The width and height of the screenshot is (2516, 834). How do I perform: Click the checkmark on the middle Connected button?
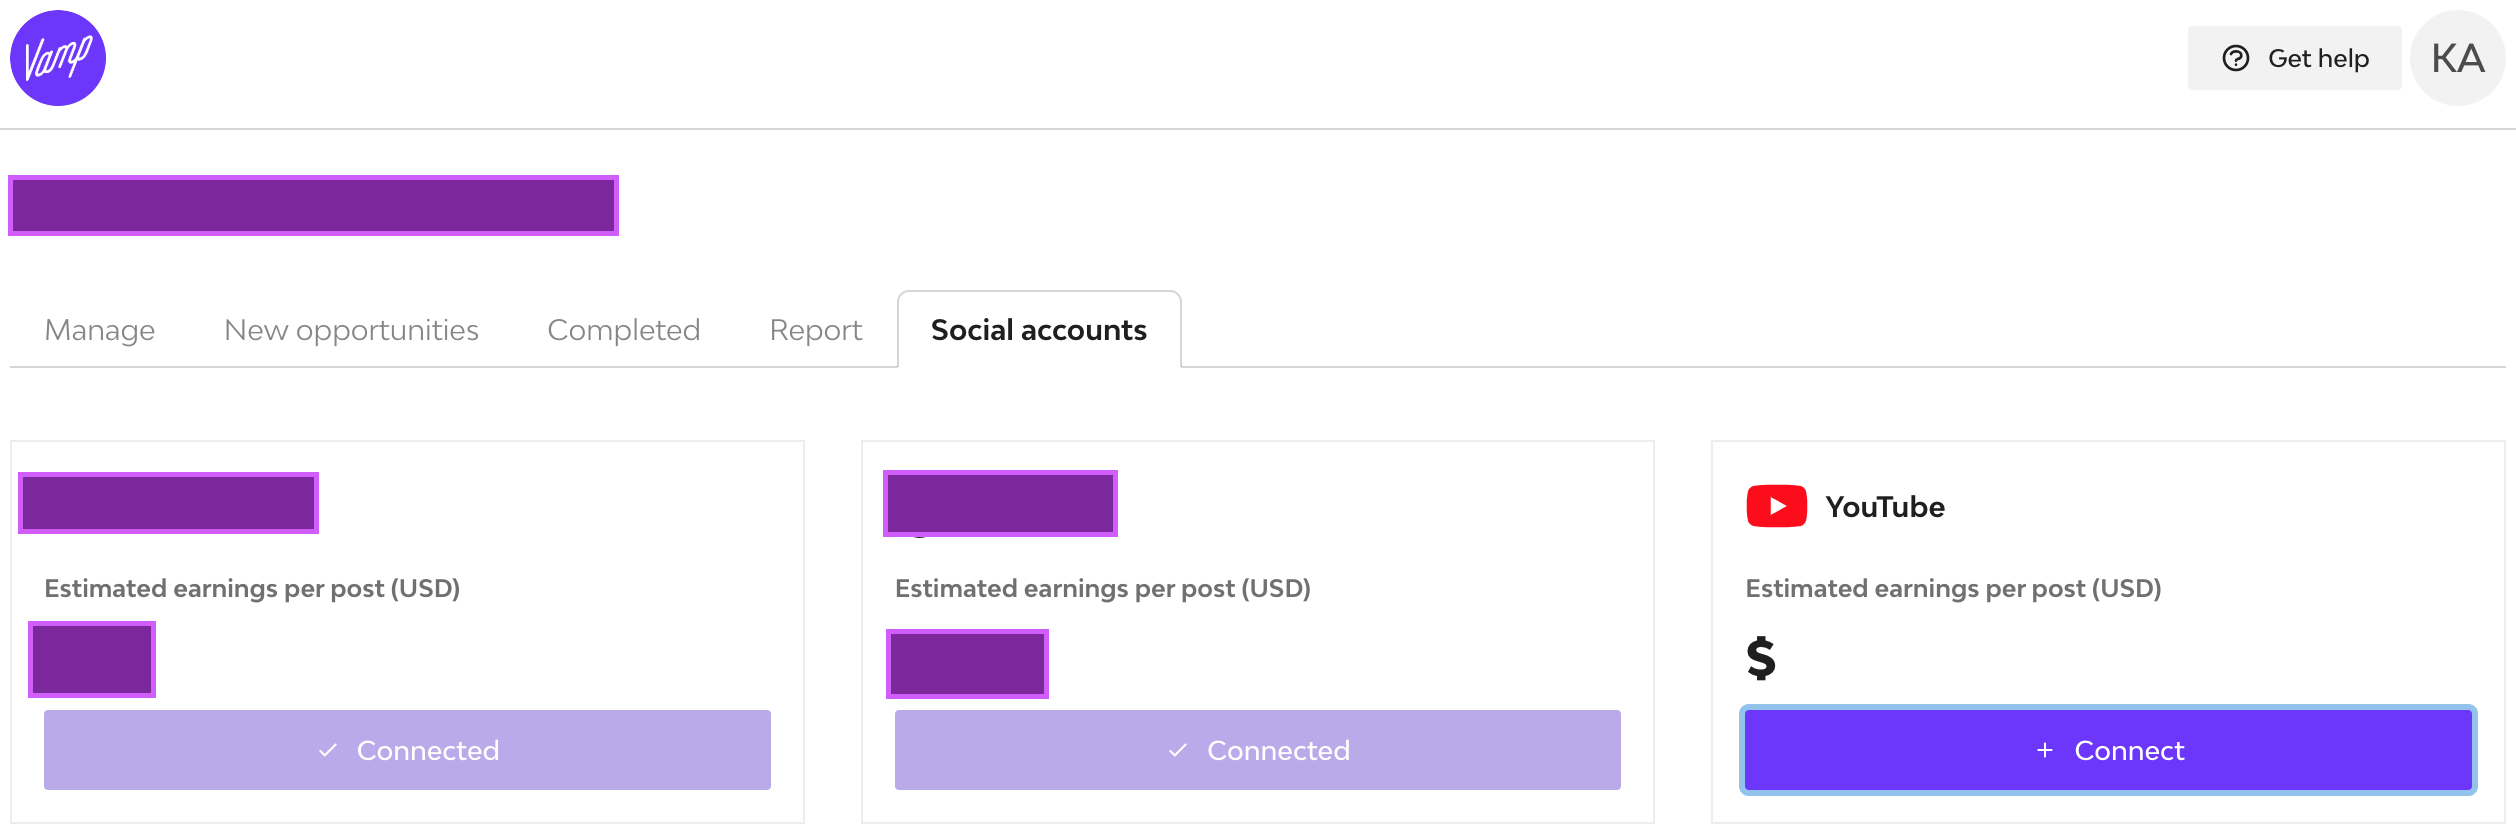pyautogui.click(x=1178, y=750)
